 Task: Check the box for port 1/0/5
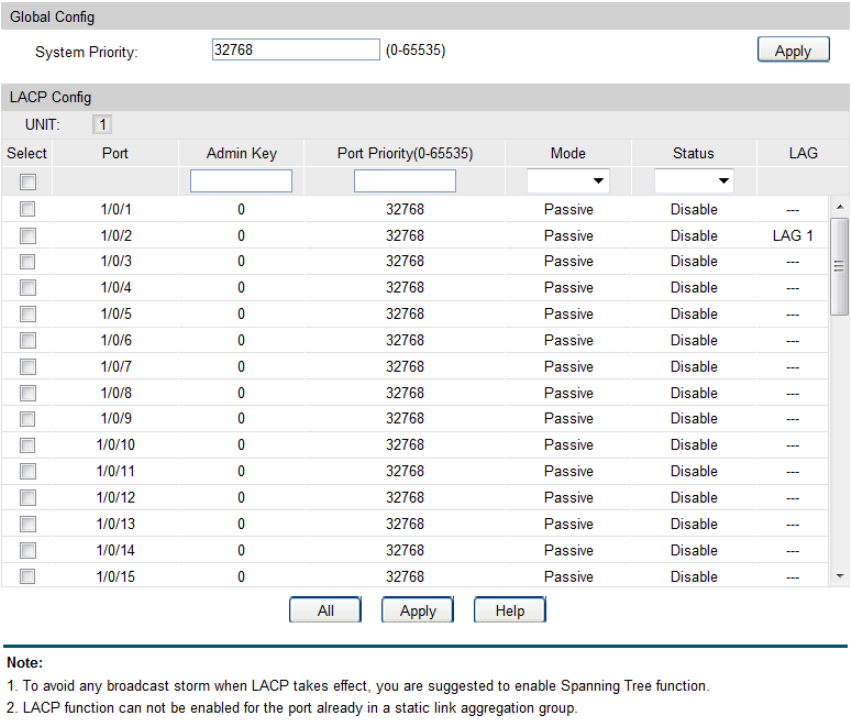point(28,314)
